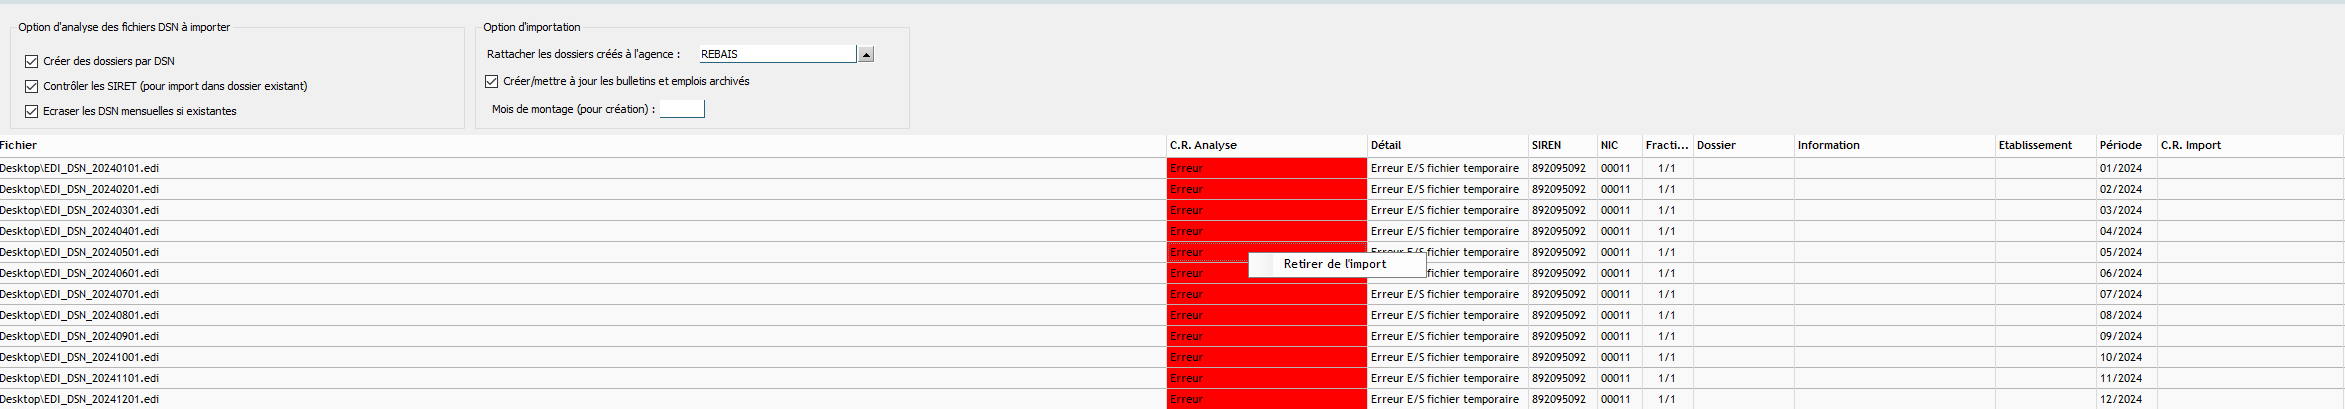Click the red Erreur cell for period 12/2024

coord(1267,399)
